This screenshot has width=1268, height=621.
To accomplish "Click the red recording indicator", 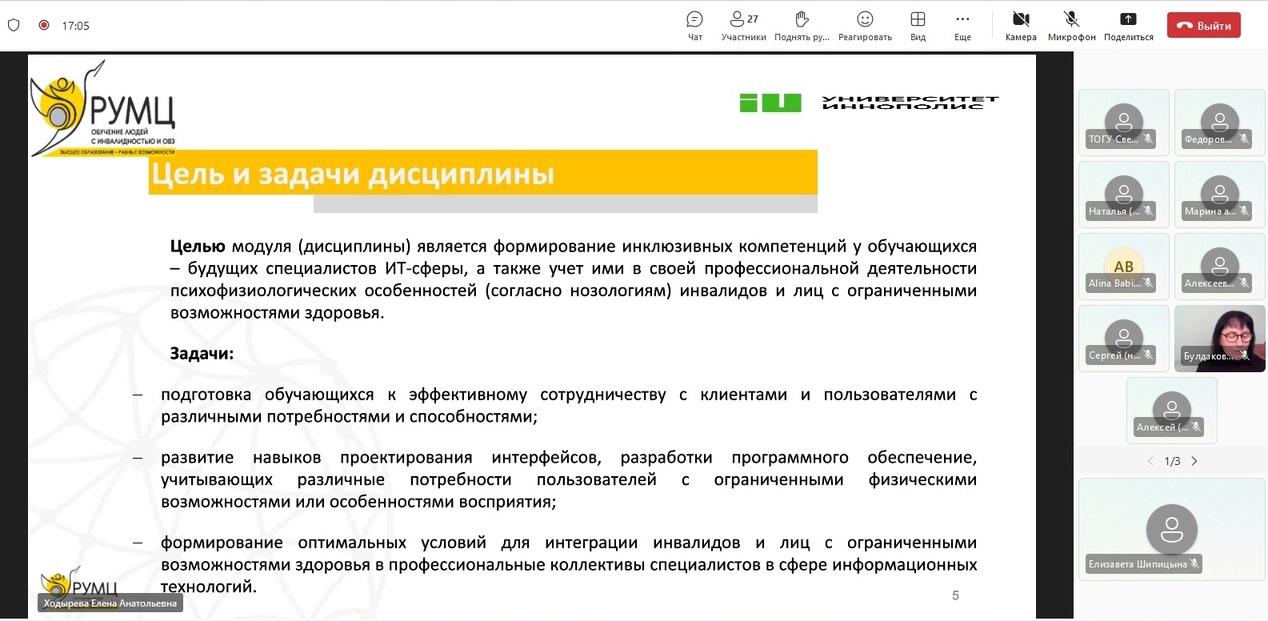I will point(43,25).
